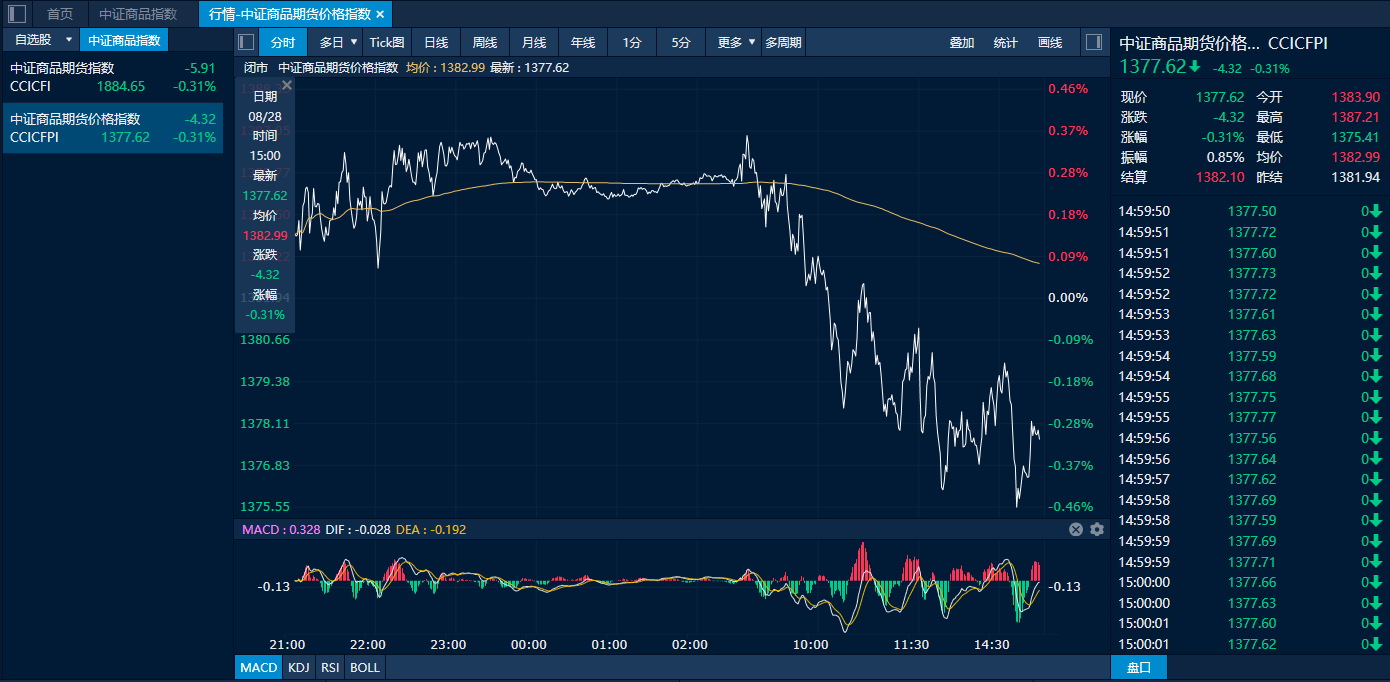
Task: Select CCICFI 中证商品期货指数 row in watchlist
Action: [112, 77]
